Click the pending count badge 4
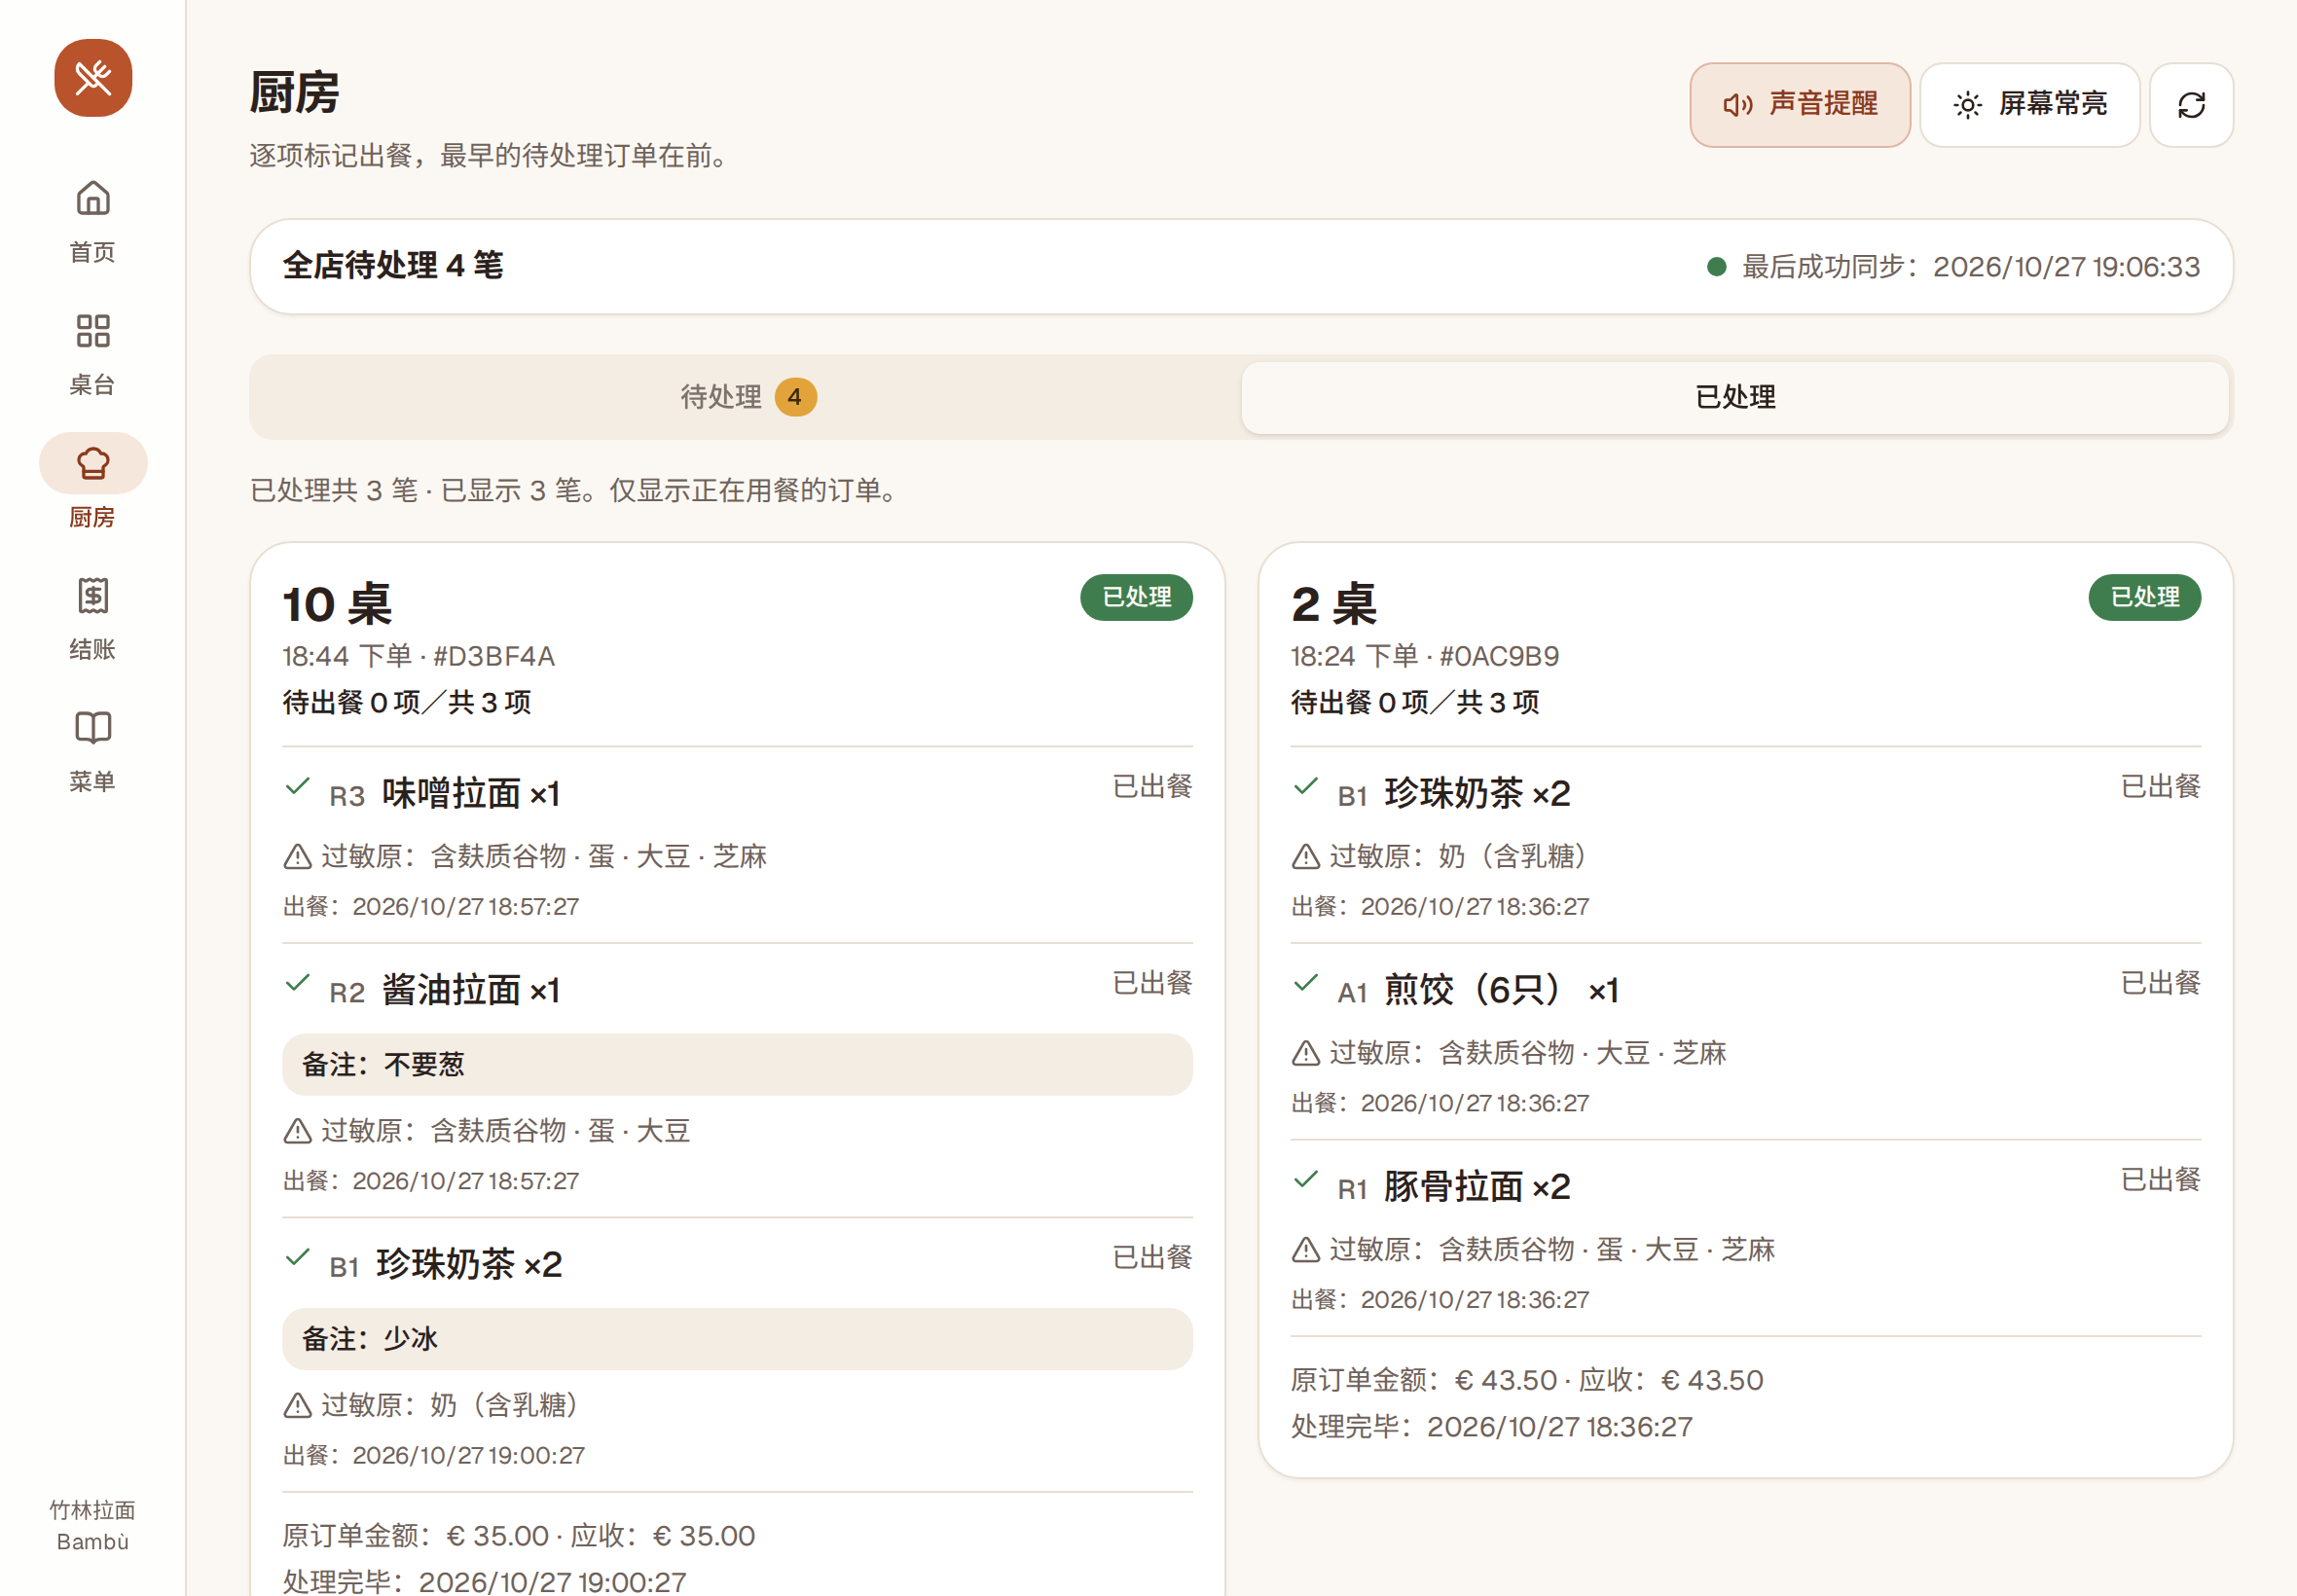The height and width of the screenshot is (1596, 2297). [x=795, y=397]
